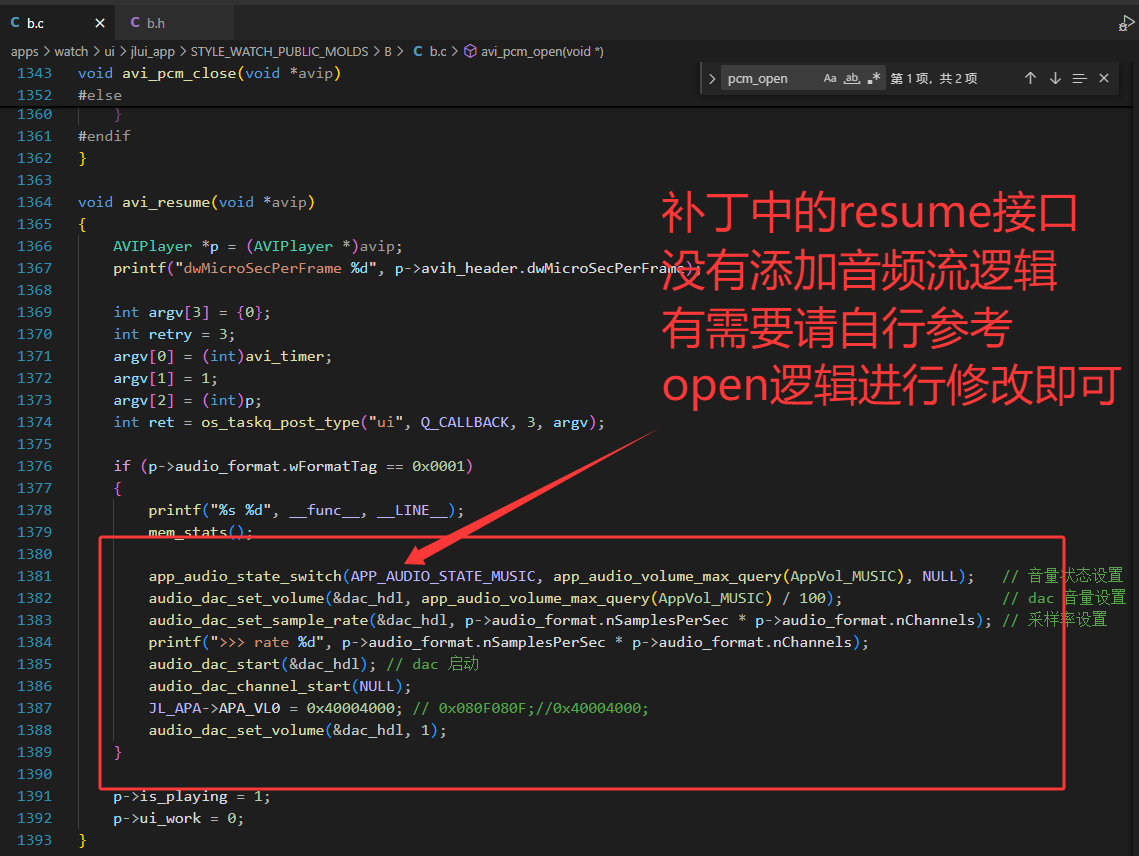This screenshot has height=856, width=1139.
Task: Click the #endif directive on line 1361
Action: click(104, 136)
